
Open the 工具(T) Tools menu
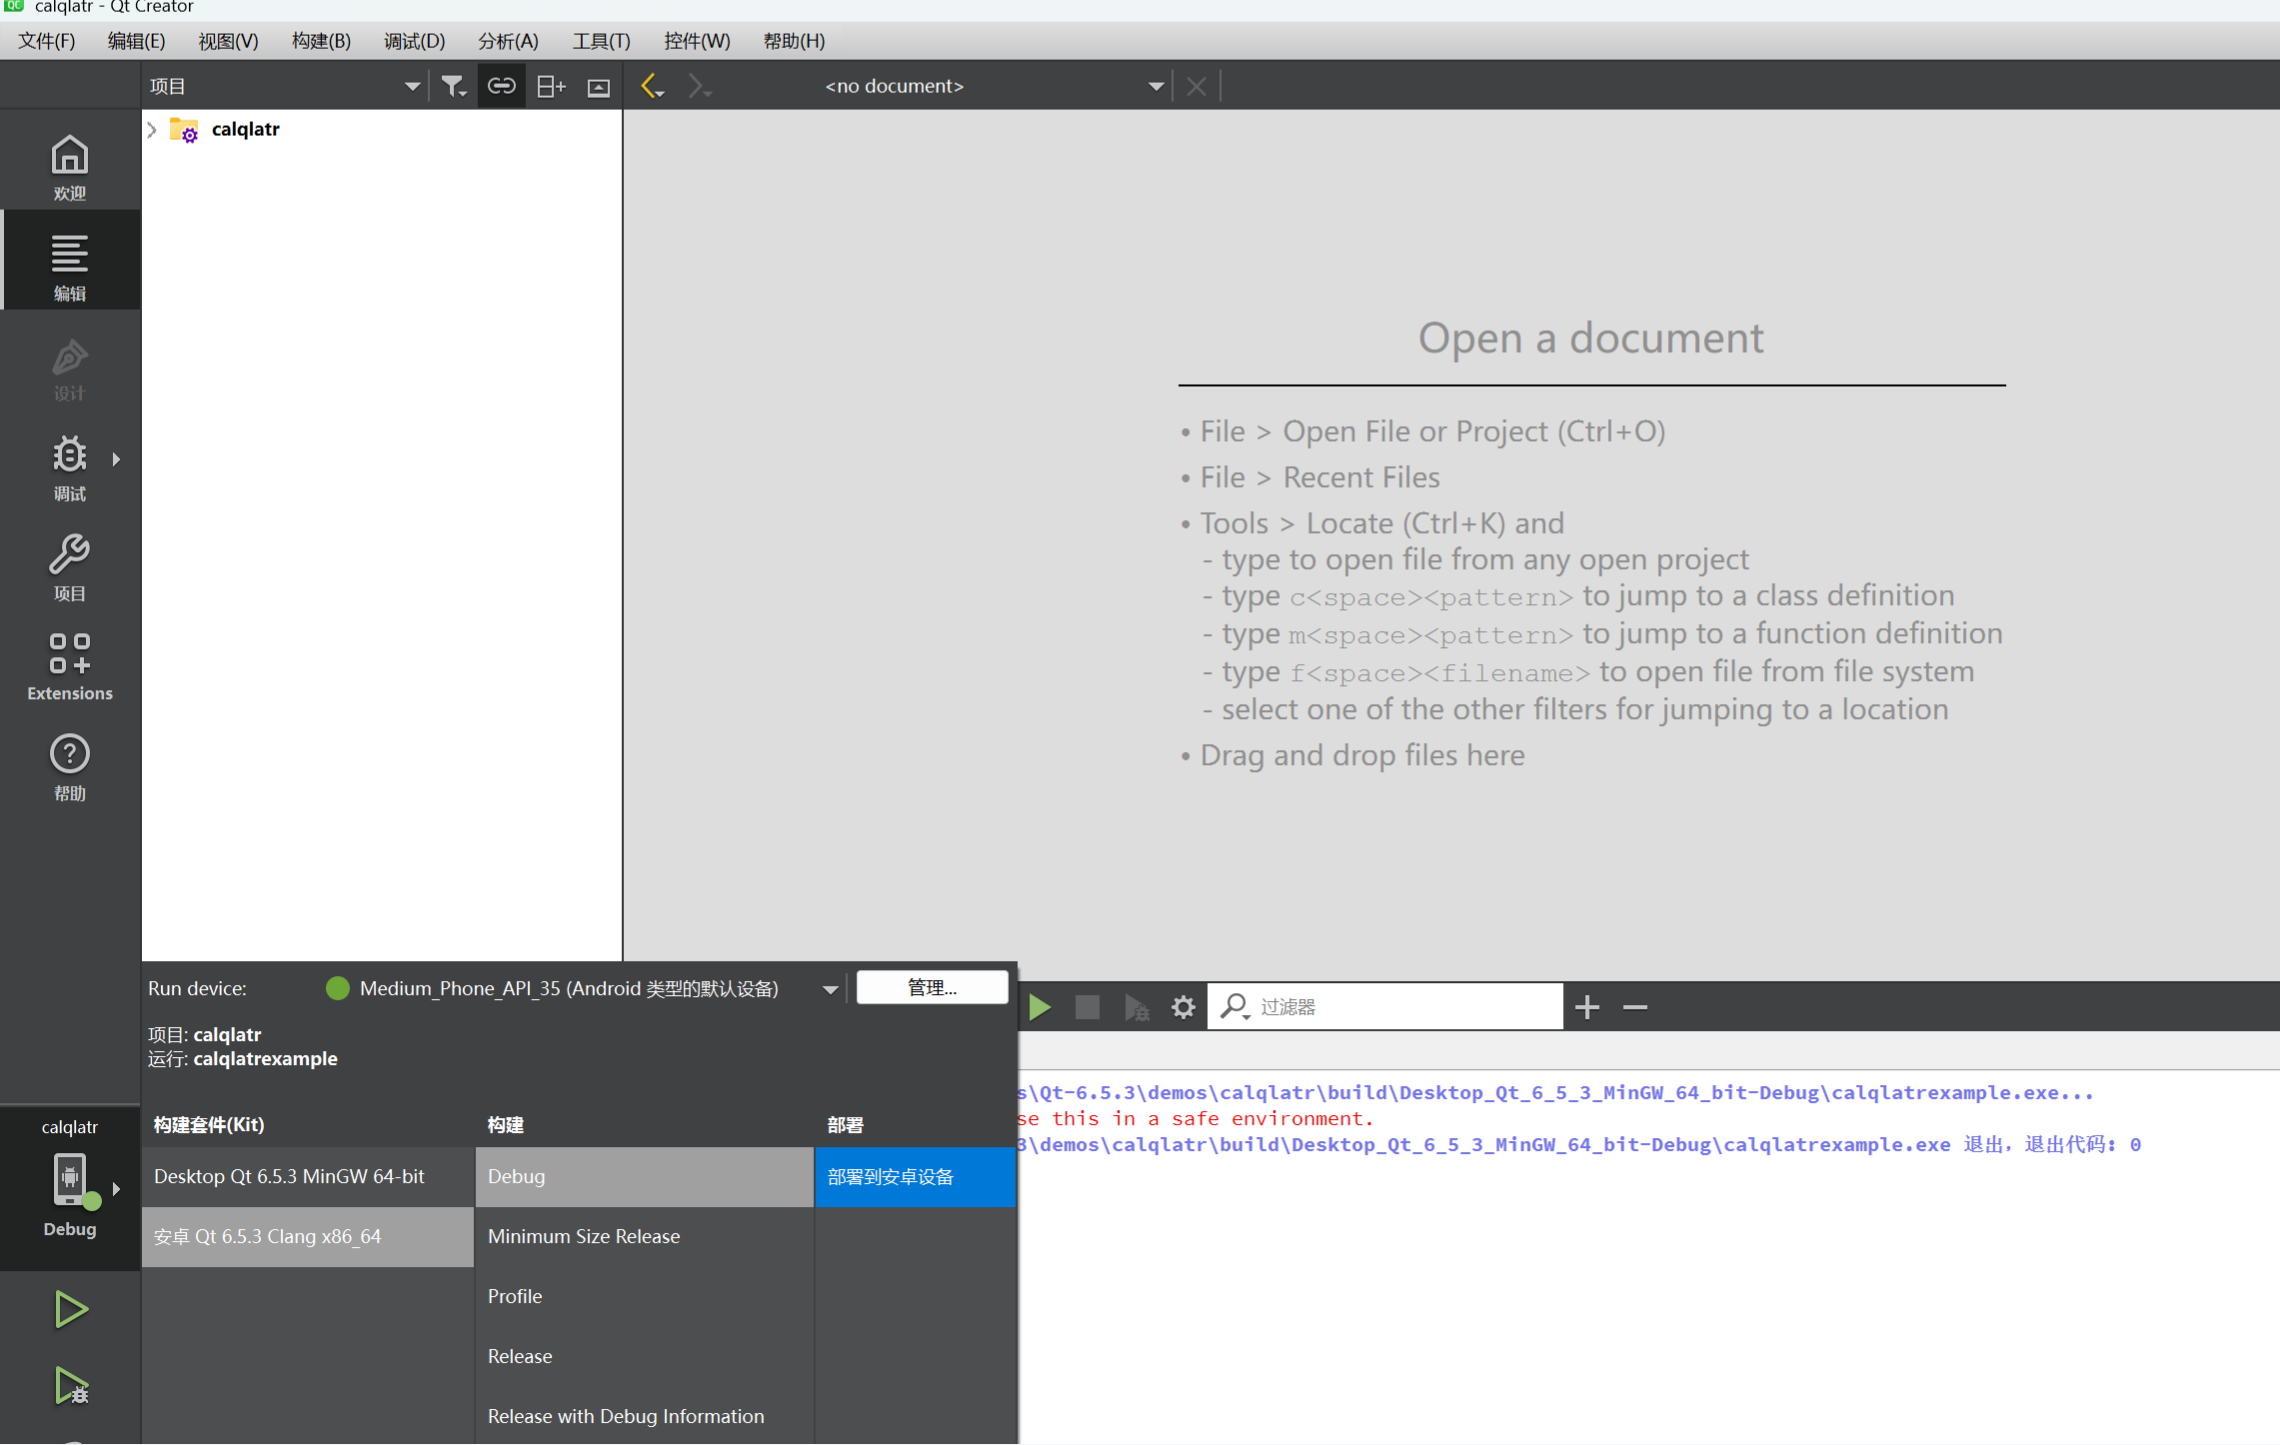coord(600,41)
